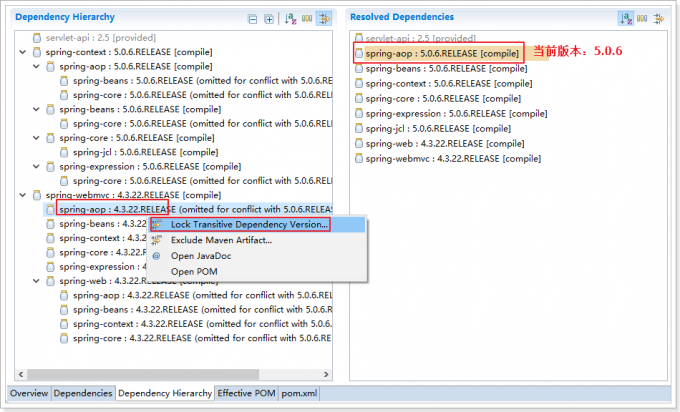This screenshot has width=680, height=412.
Task: Collapse all in Dependency Hierarchy toolbar
Action: 253,18
